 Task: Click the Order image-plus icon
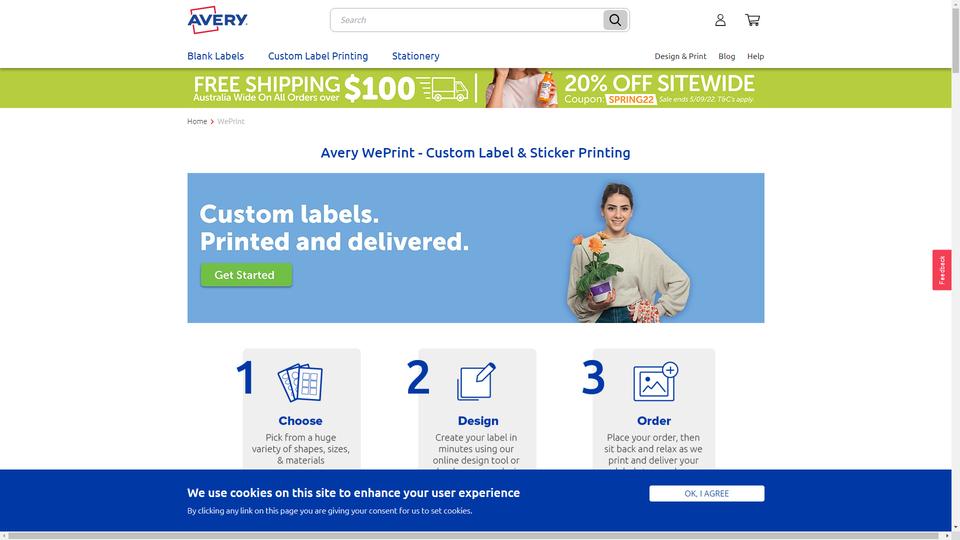pos(655,381)
